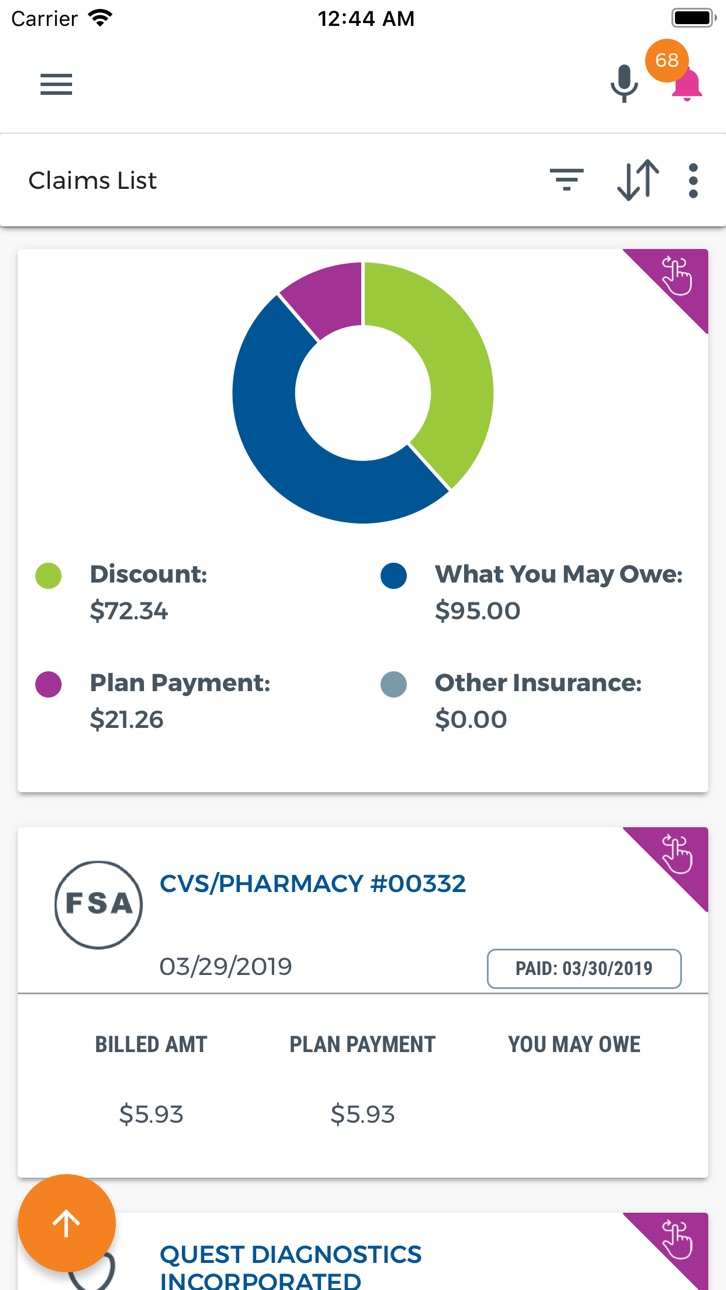
Task: Tap the touch icon on Quest Diagnostics card
Action: [675, 1240]
